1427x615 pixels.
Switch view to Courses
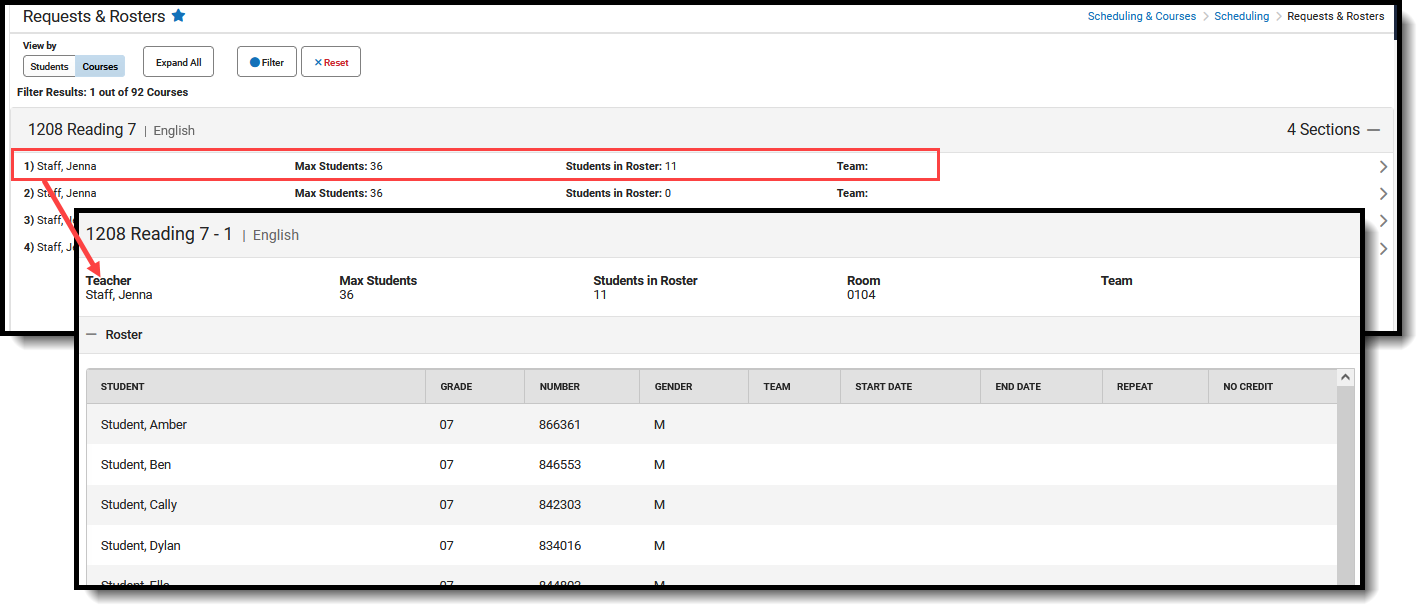point(100,67)
